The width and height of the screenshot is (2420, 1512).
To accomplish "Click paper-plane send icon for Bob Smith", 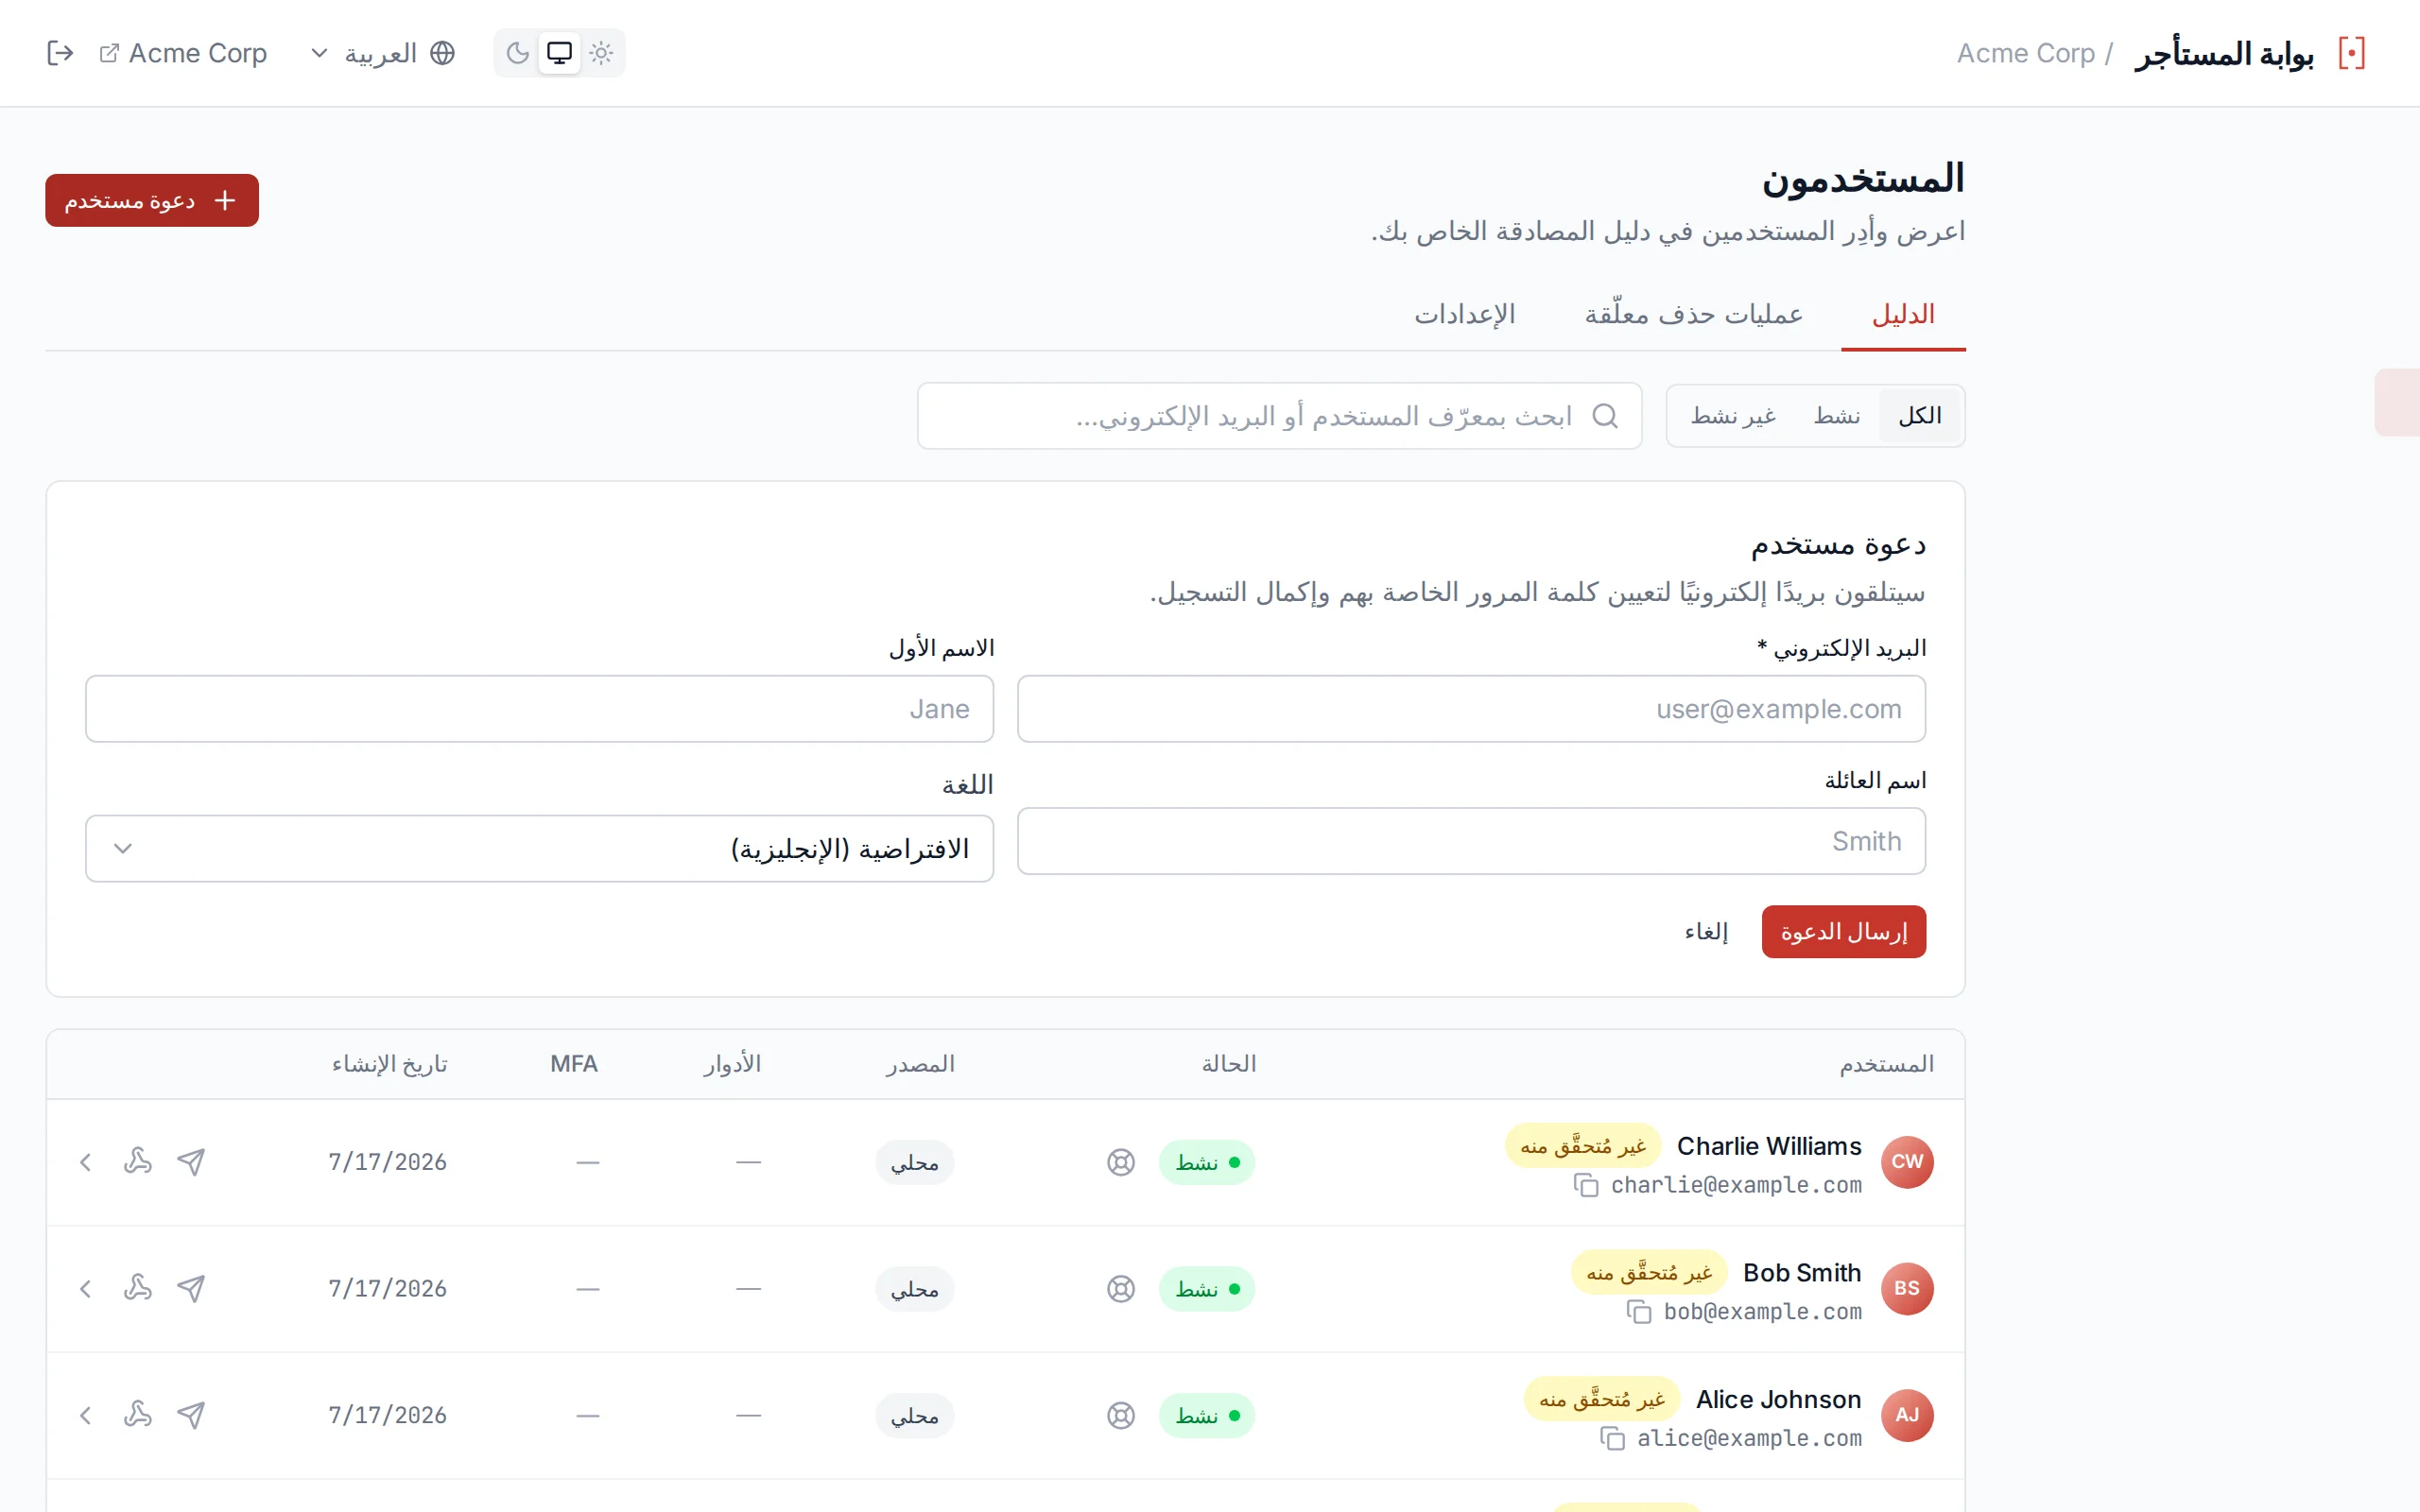I will click(191, 1289).
